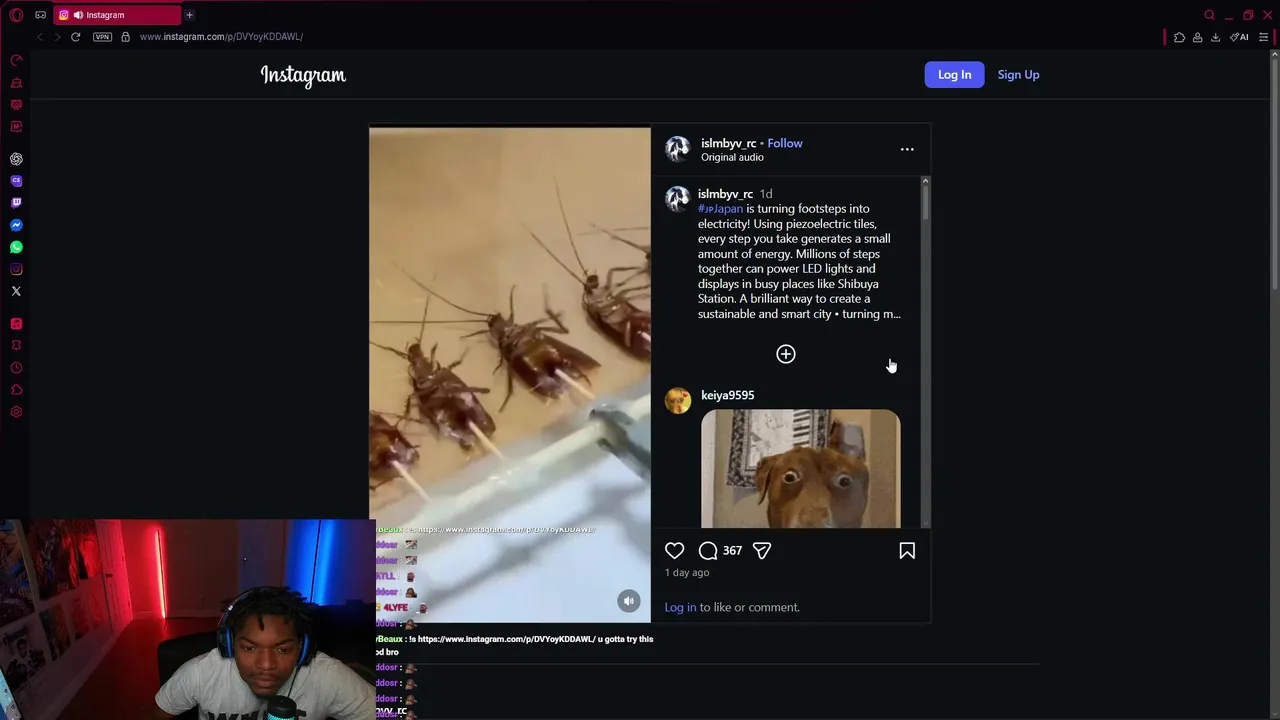
Task: Open keiya9595 commenter profile
Action: click(727, 395)
